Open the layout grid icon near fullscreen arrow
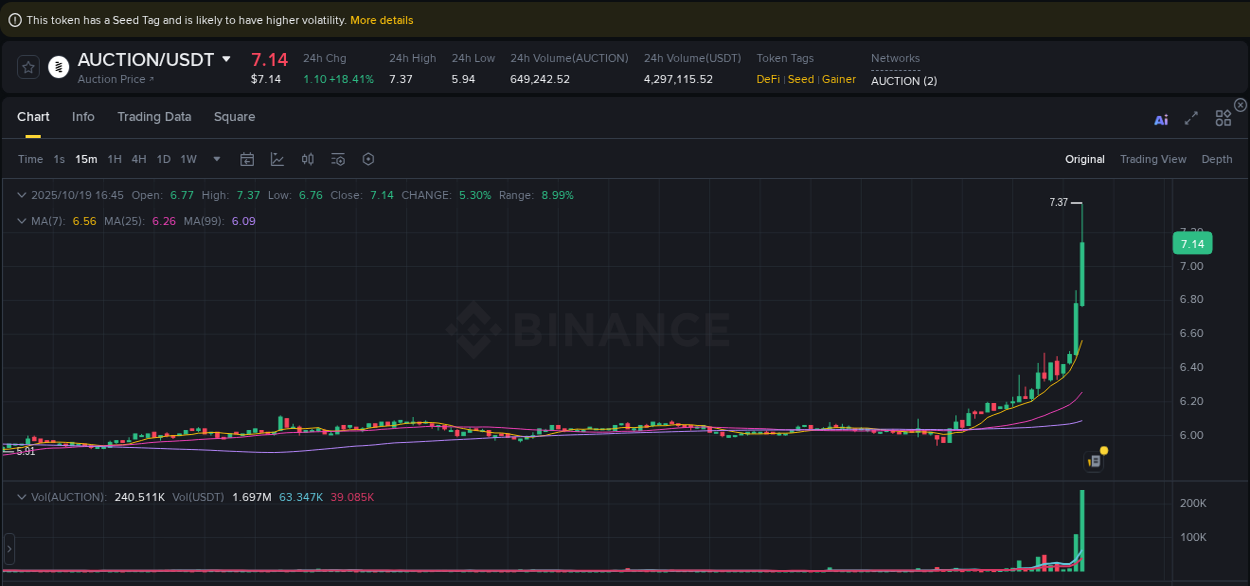This screenshot has height=586, width=1250. [x=1223, y=118]
